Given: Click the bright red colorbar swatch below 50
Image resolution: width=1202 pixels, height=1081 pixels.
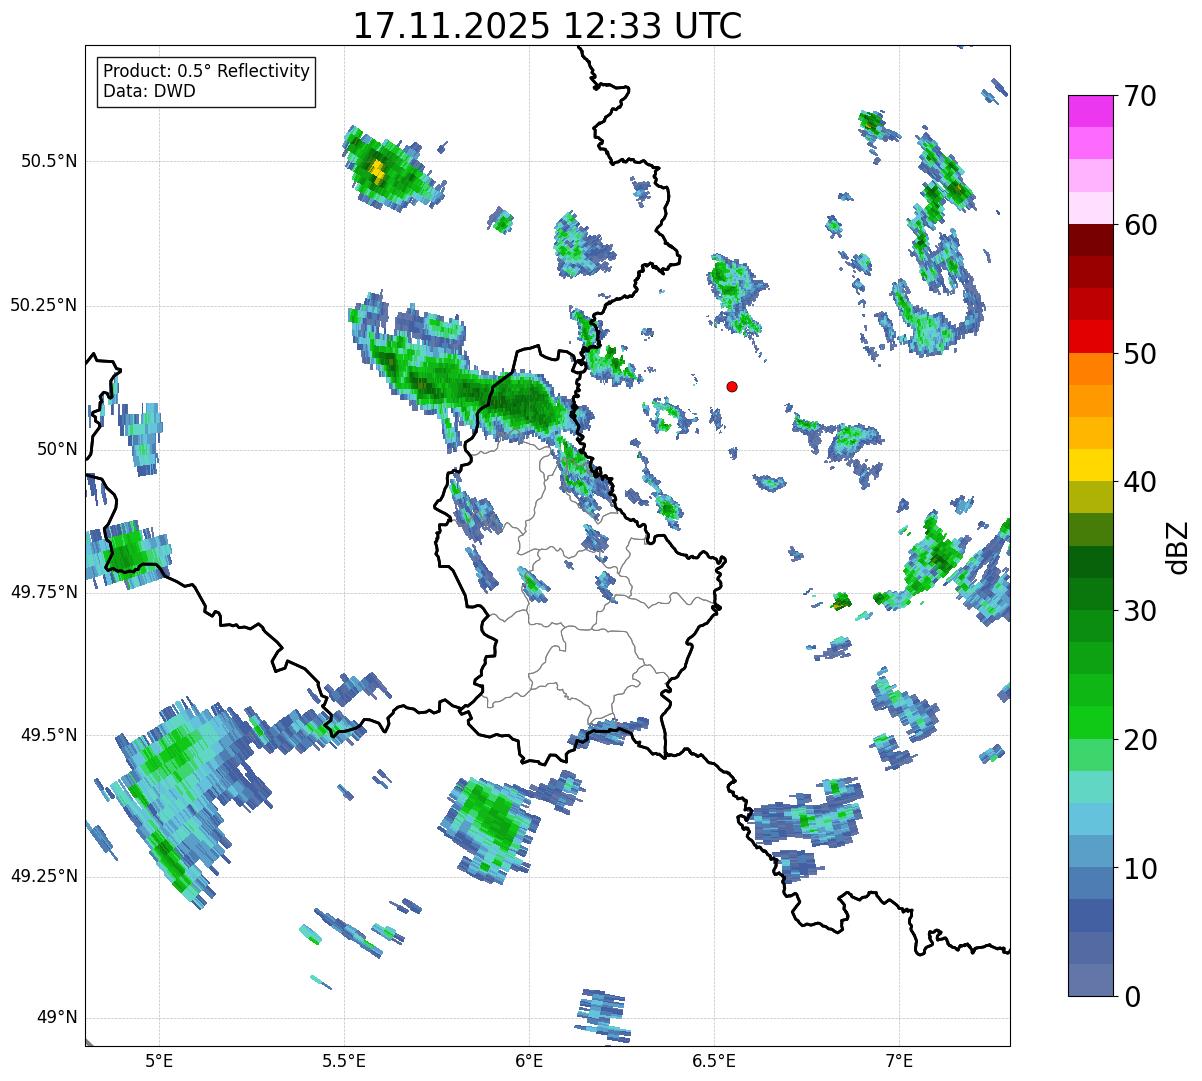Looking at the screenshot, I should click(x=1092, y=337).
